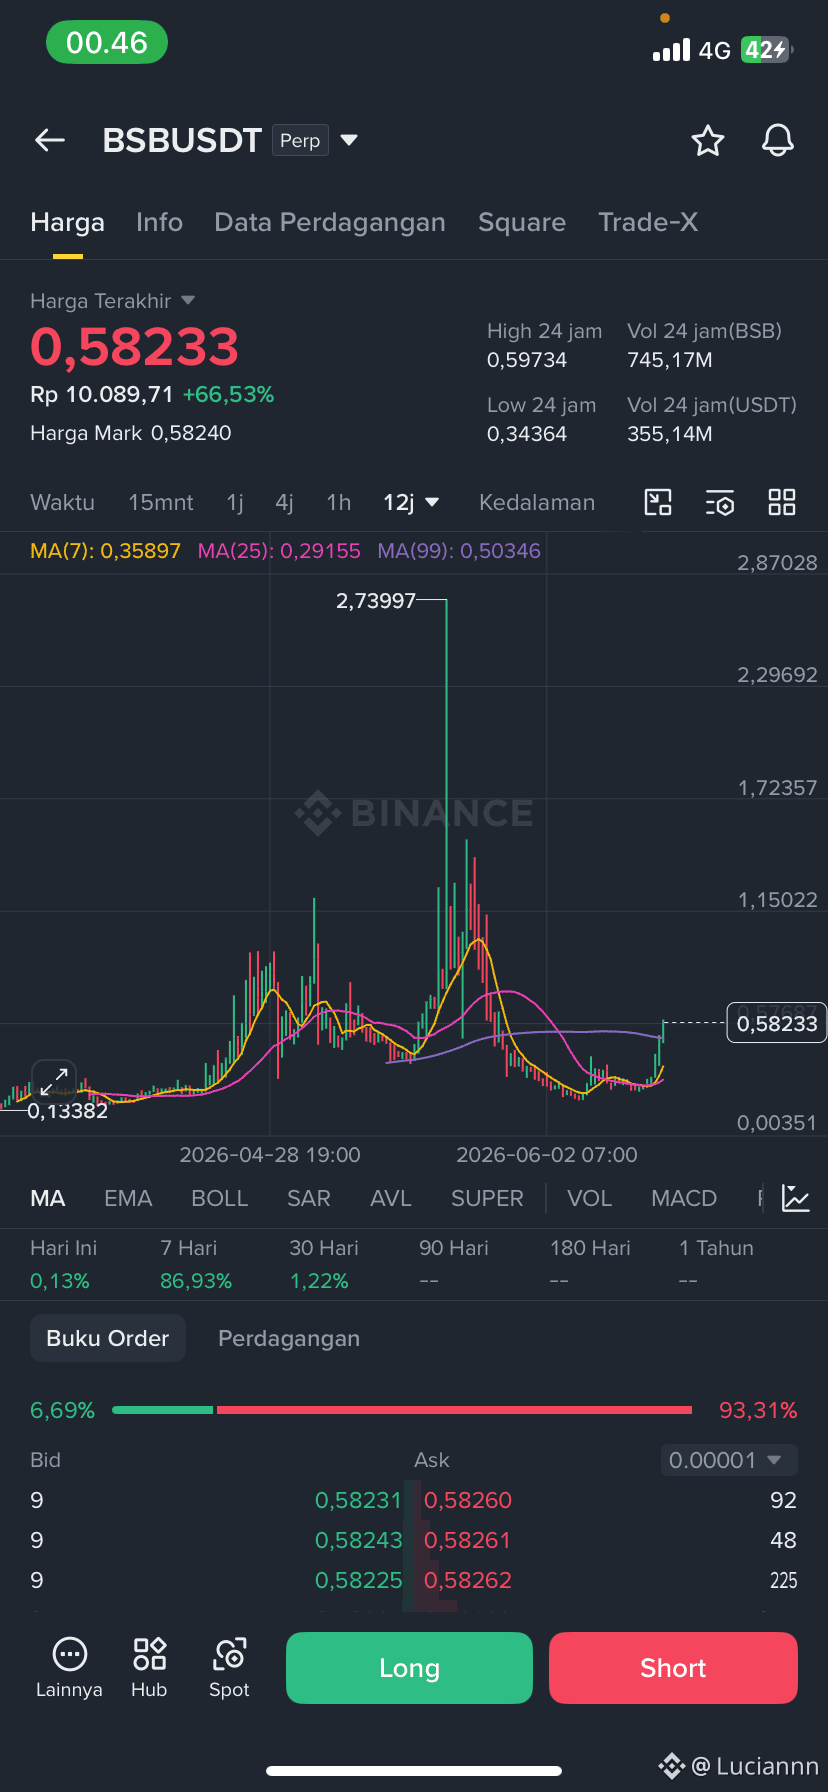The image size is (828, 1792).
Task: Enable the VOL sub-indicator
Action: click(x=589, y=1198)
